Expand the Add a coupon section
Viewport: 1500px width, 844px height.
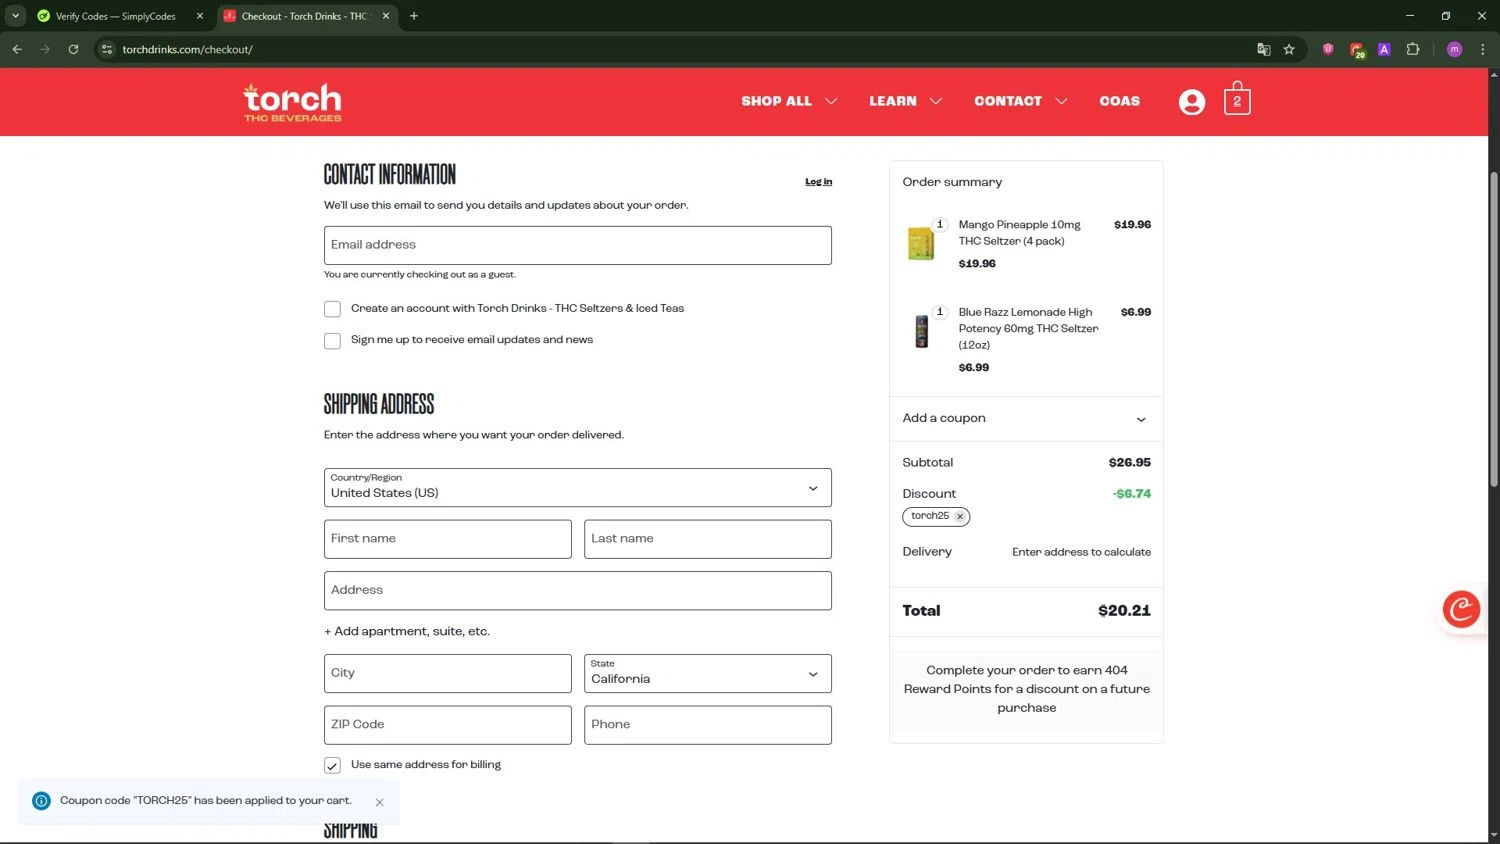[x=1026, y=418]
